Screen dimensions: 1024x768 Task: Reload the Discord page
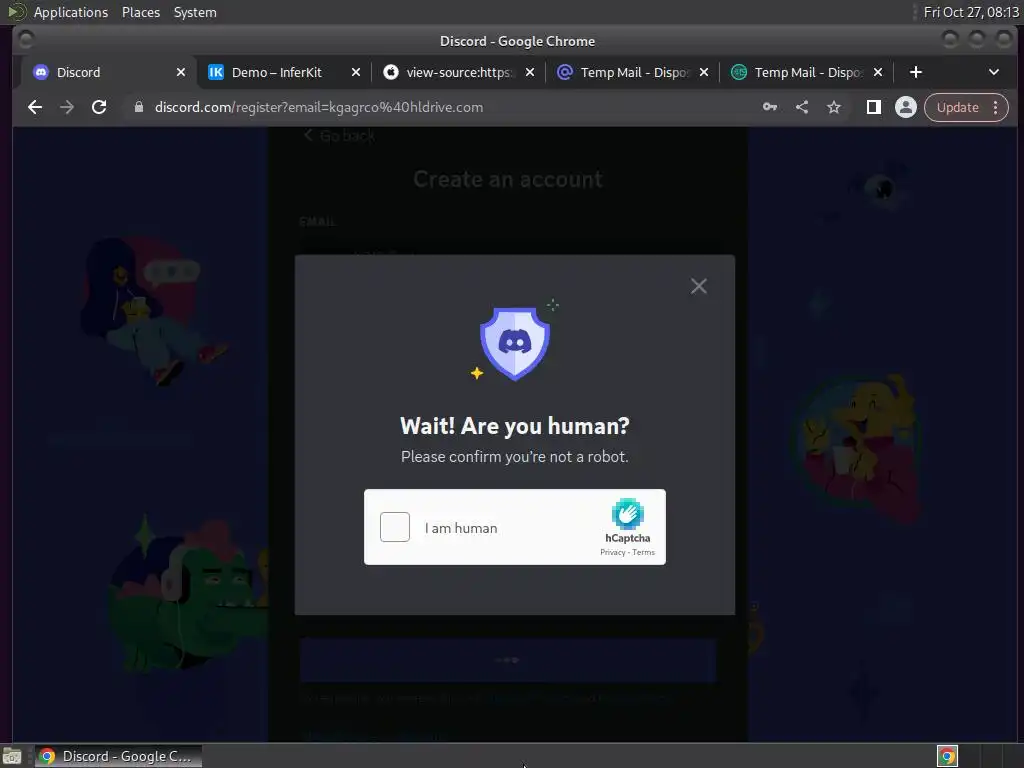[x=99, y=107]
